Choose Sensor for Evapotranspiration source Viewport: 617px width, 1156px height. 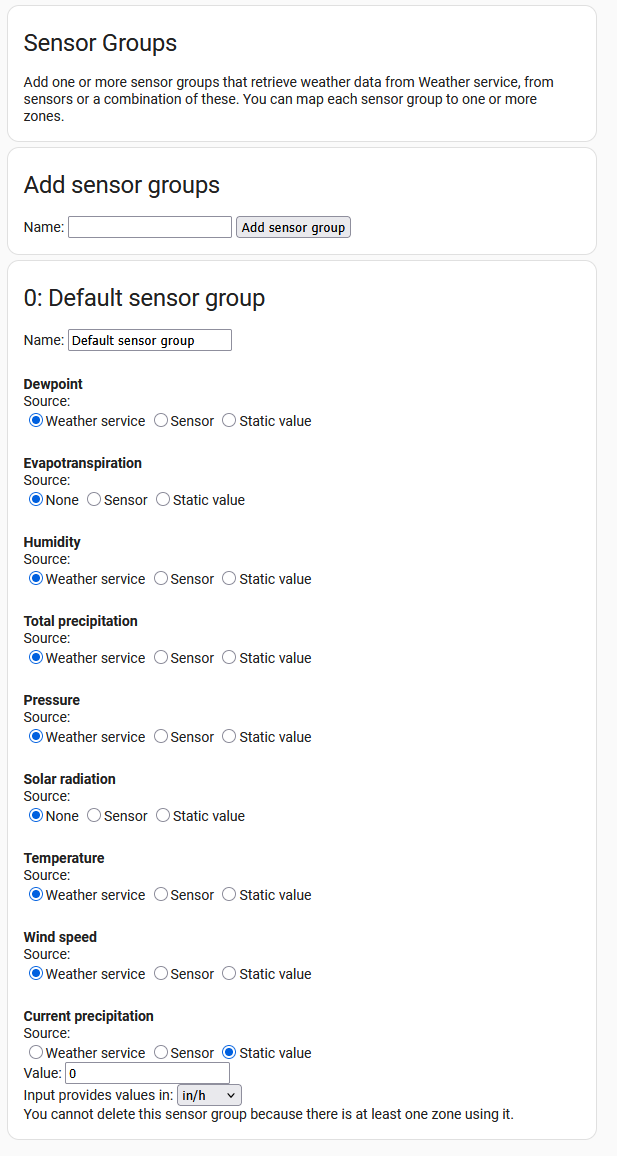tap(94, 500)
